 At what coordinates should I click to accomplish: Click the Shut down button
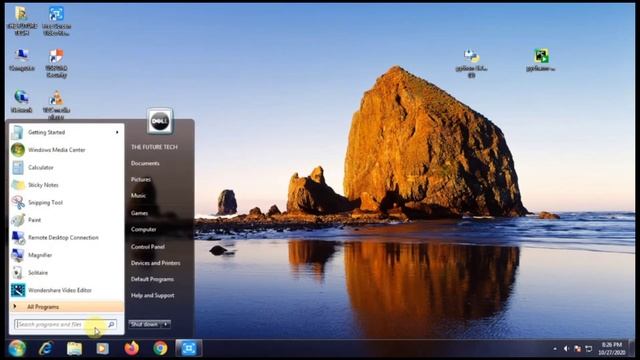144,324
